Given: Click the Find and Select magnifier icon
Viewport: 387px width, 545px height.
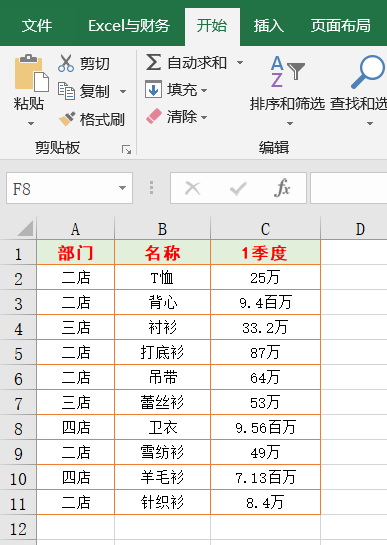Looking at the screenshot, I should pyautogui.click(x=368, y=71).
